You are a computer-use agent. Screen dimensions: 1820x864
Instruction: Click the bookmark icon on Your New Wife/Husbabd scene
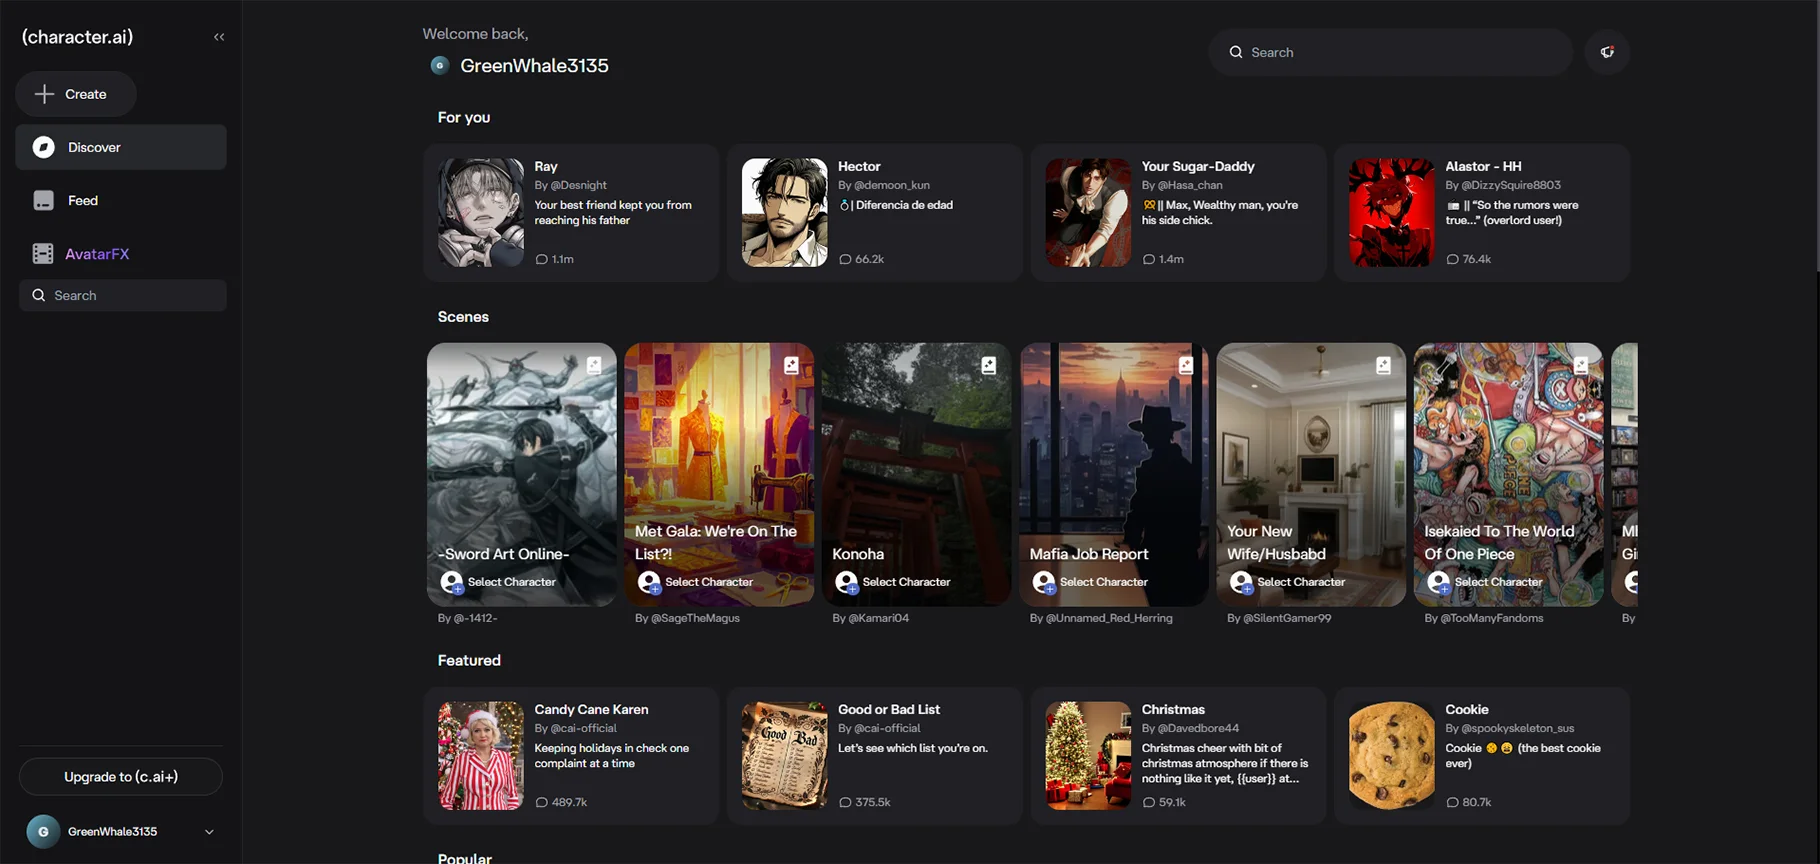click(x=1383, y=365)
